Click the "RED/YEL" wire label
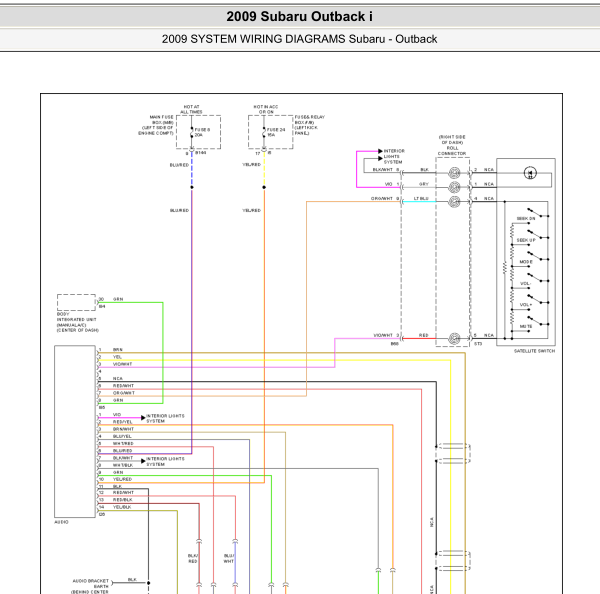This screenshot has width=600, height=594. pyautogui.click(x=122, y=422)
